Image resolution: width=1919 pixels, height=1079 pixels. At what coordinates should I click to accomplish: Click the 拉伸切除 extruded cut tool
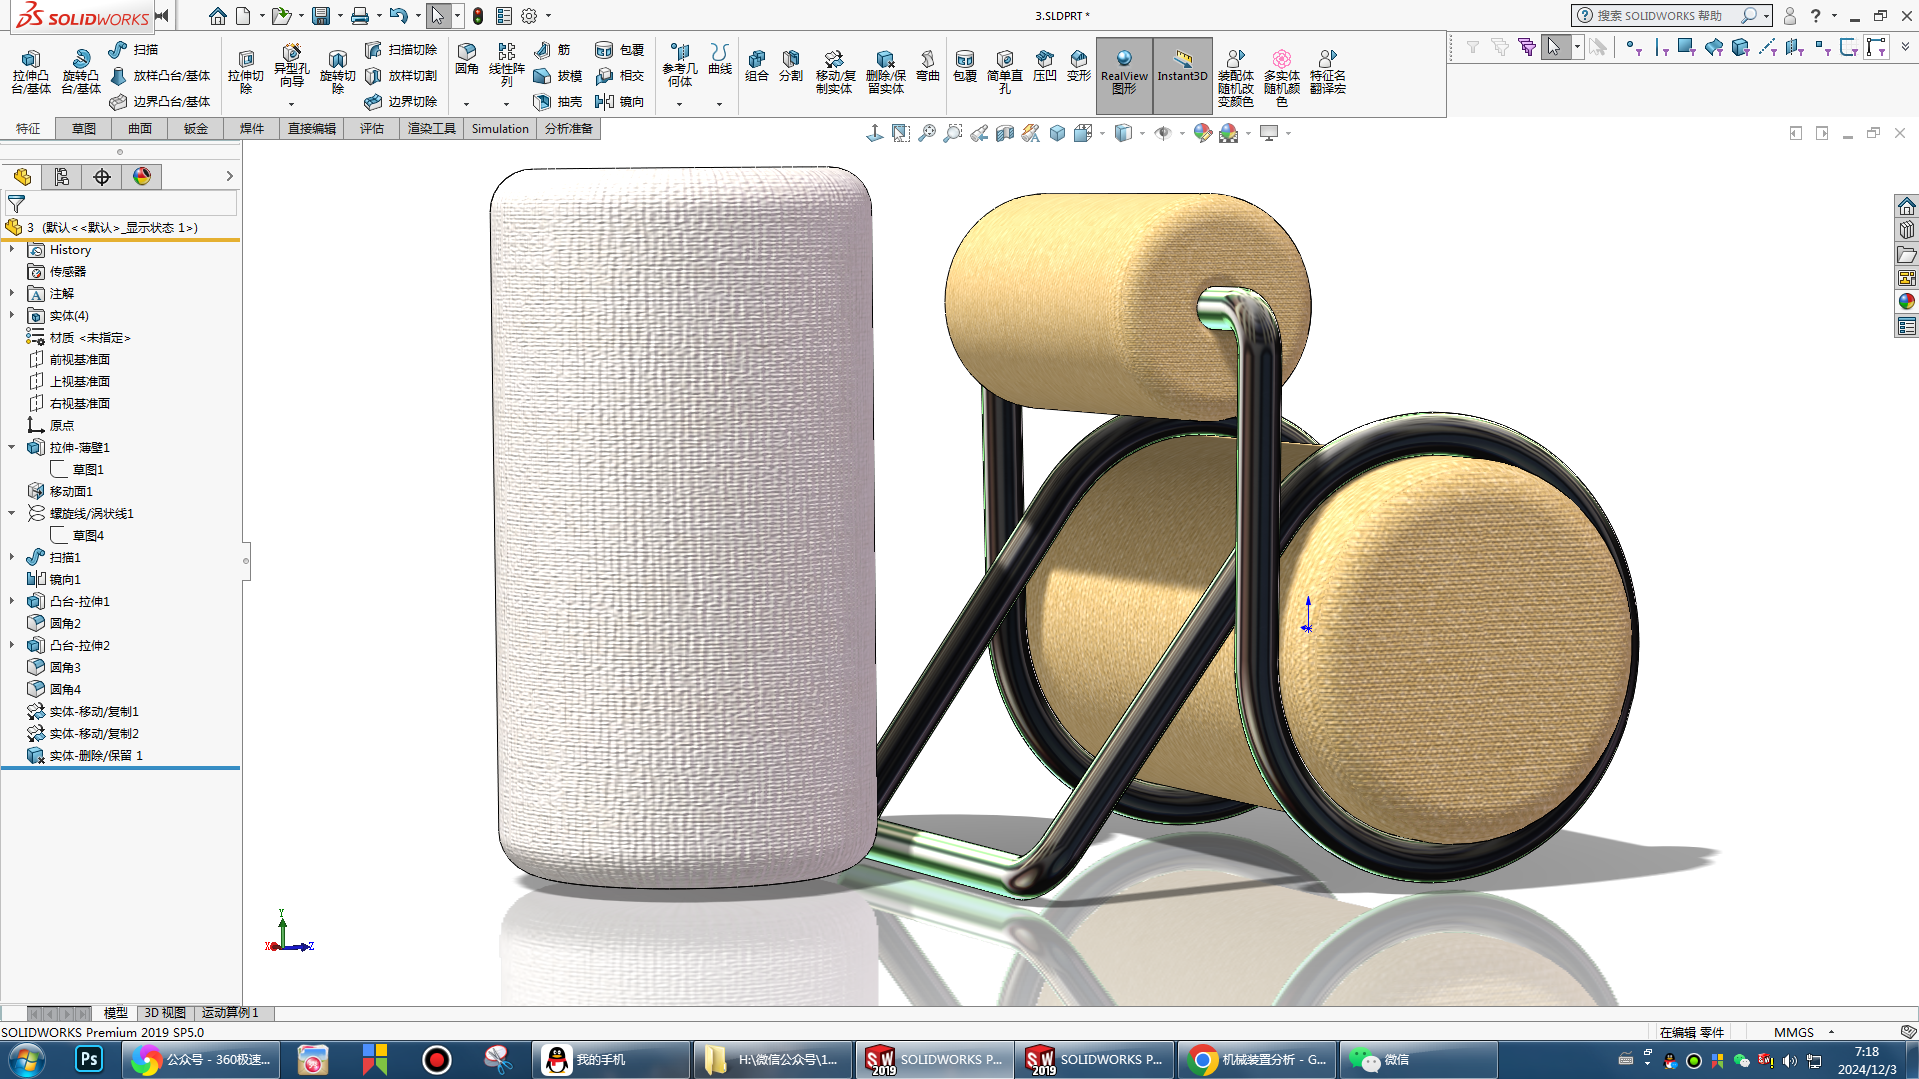click(x=246, y=72)
